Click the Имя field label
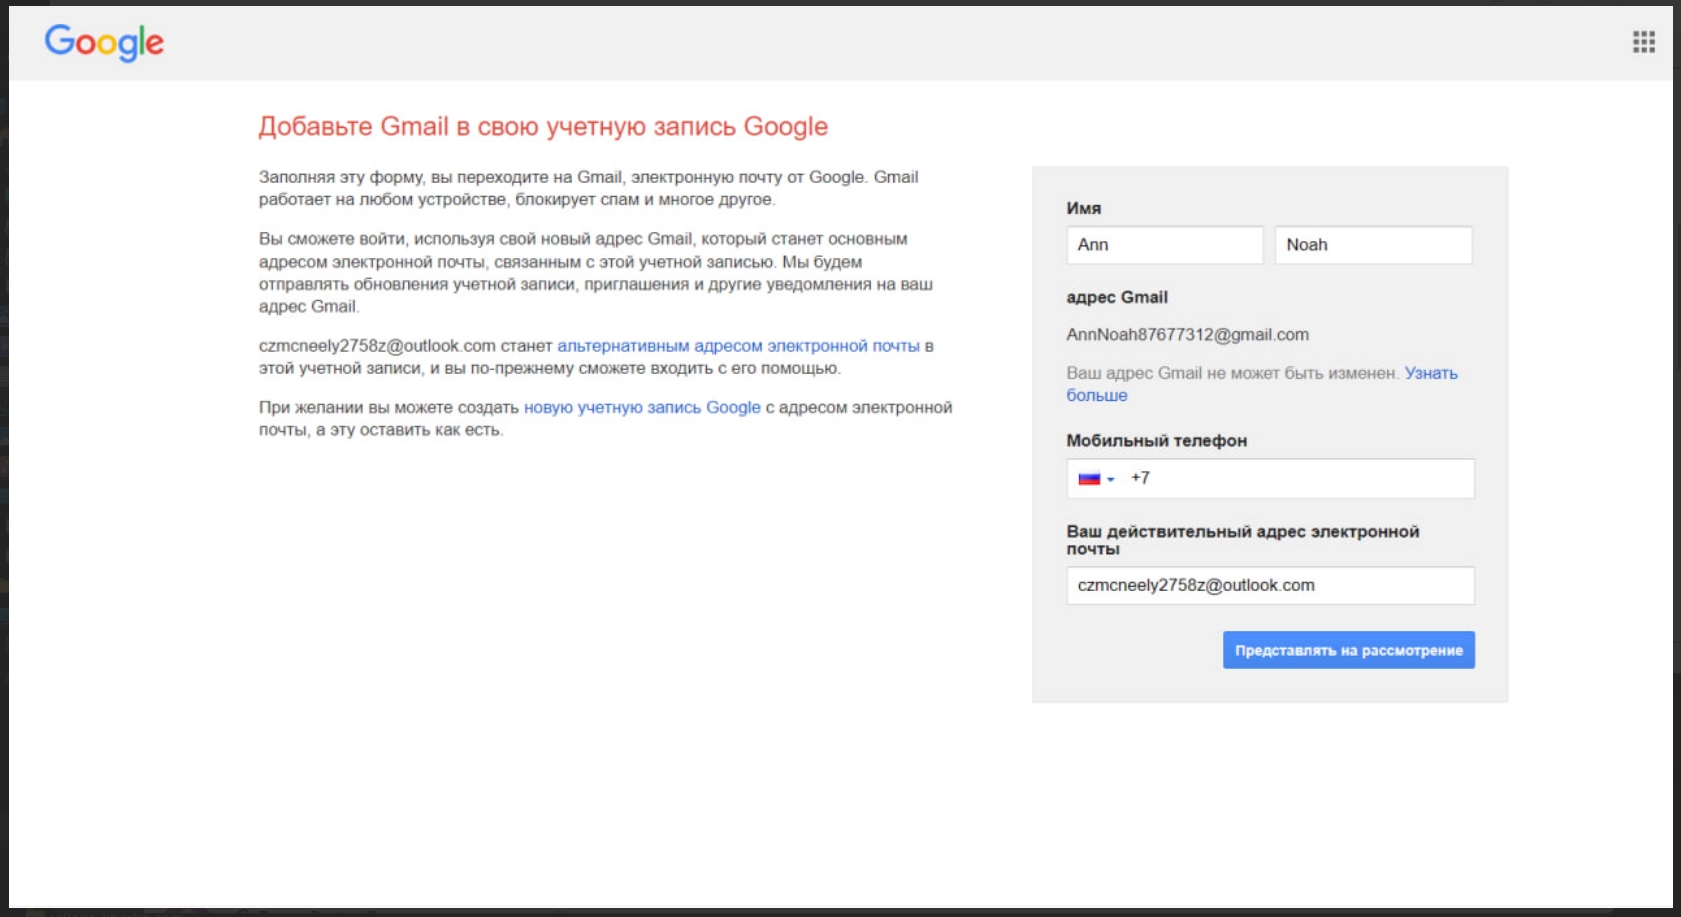The image size is (1681, 917). tap(1084, 208)
